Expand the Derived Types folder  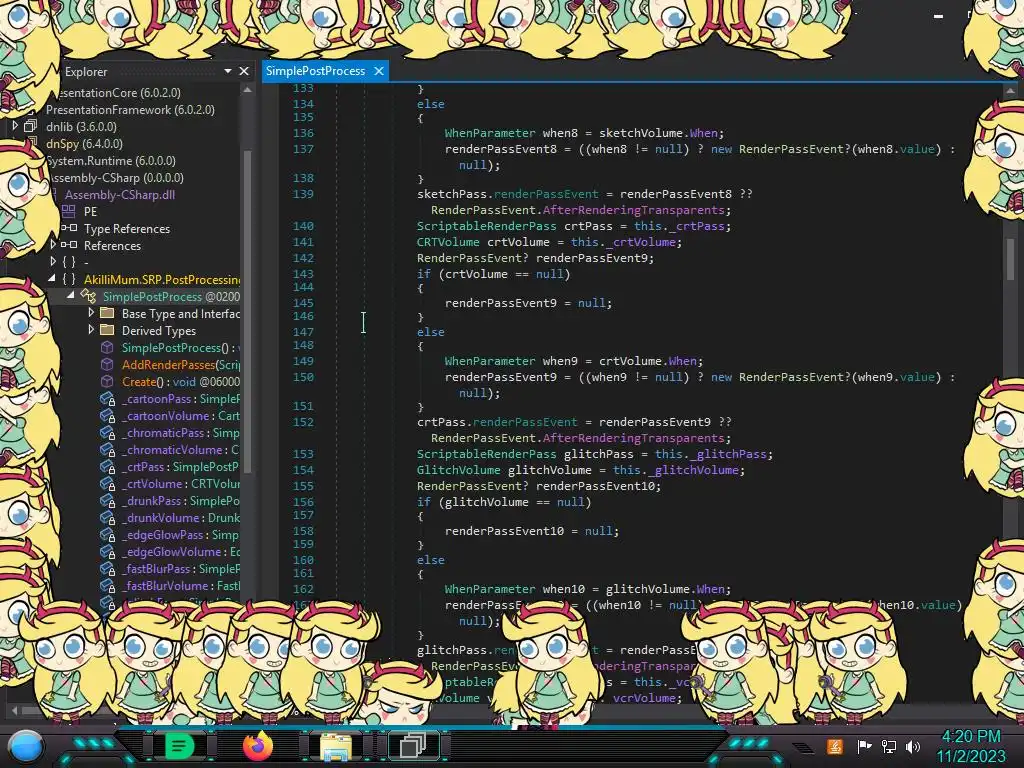(x=91, y=330)
